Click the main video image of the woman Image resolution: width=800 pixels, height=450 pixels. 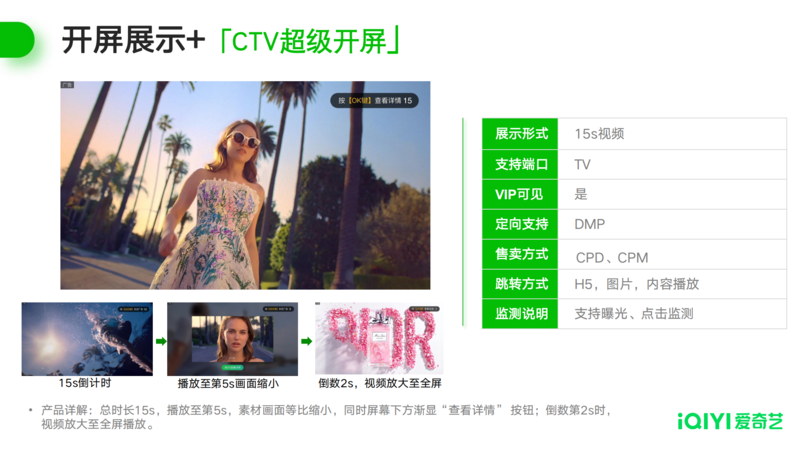(245, 185)
